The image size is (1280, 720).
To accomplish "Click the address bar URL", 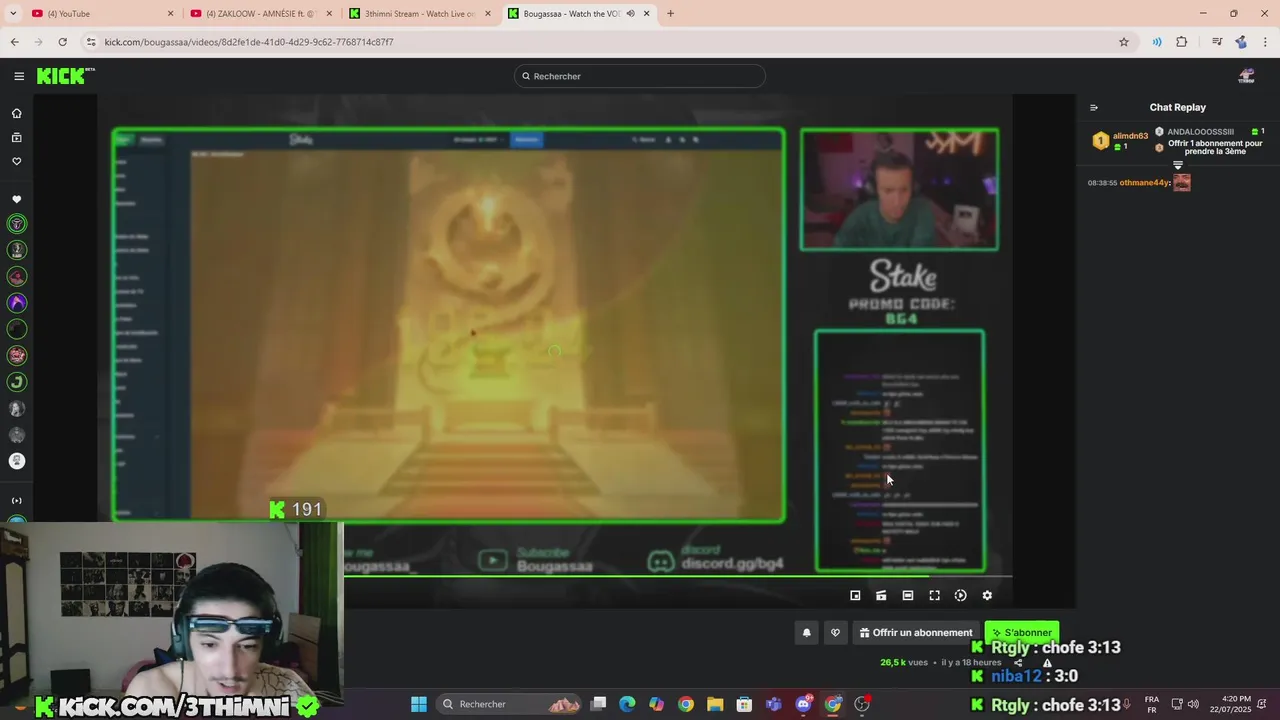I will point(249,42).
